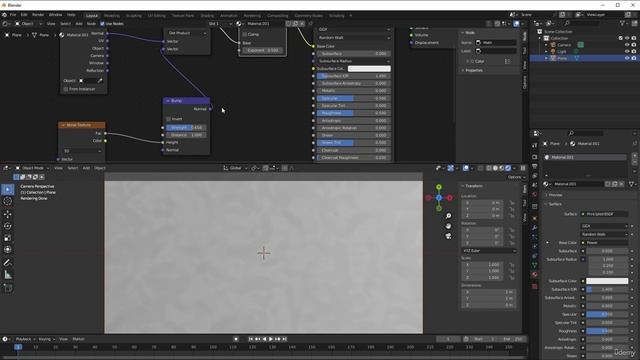Open viewport Options button
640x360 pixels.
(x=516, y=177)
